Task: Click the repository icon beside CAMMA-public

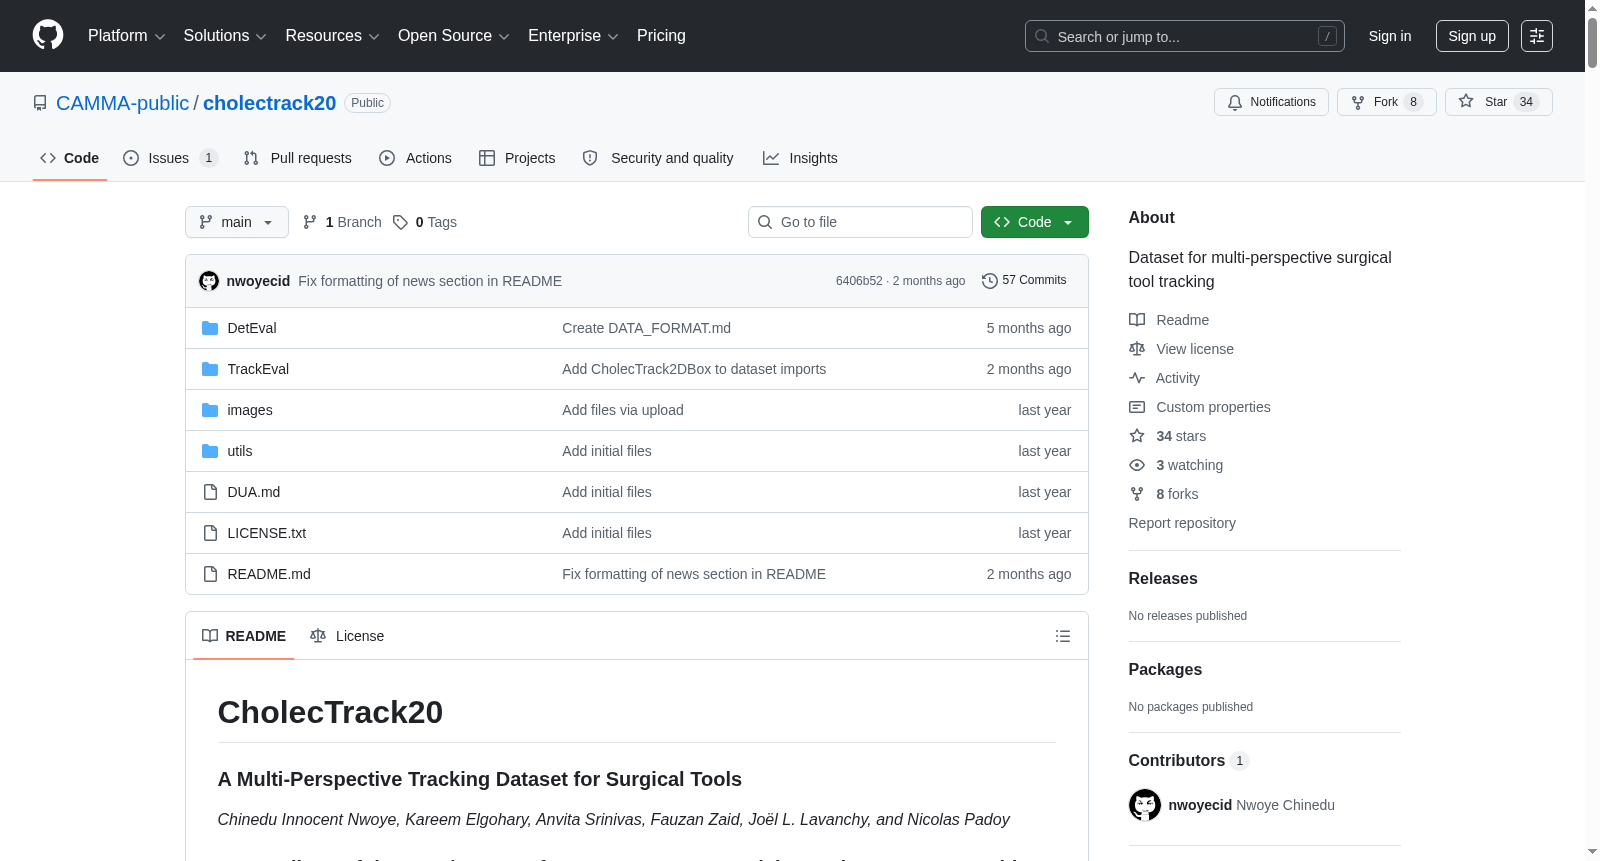Action: click(40, 103)
